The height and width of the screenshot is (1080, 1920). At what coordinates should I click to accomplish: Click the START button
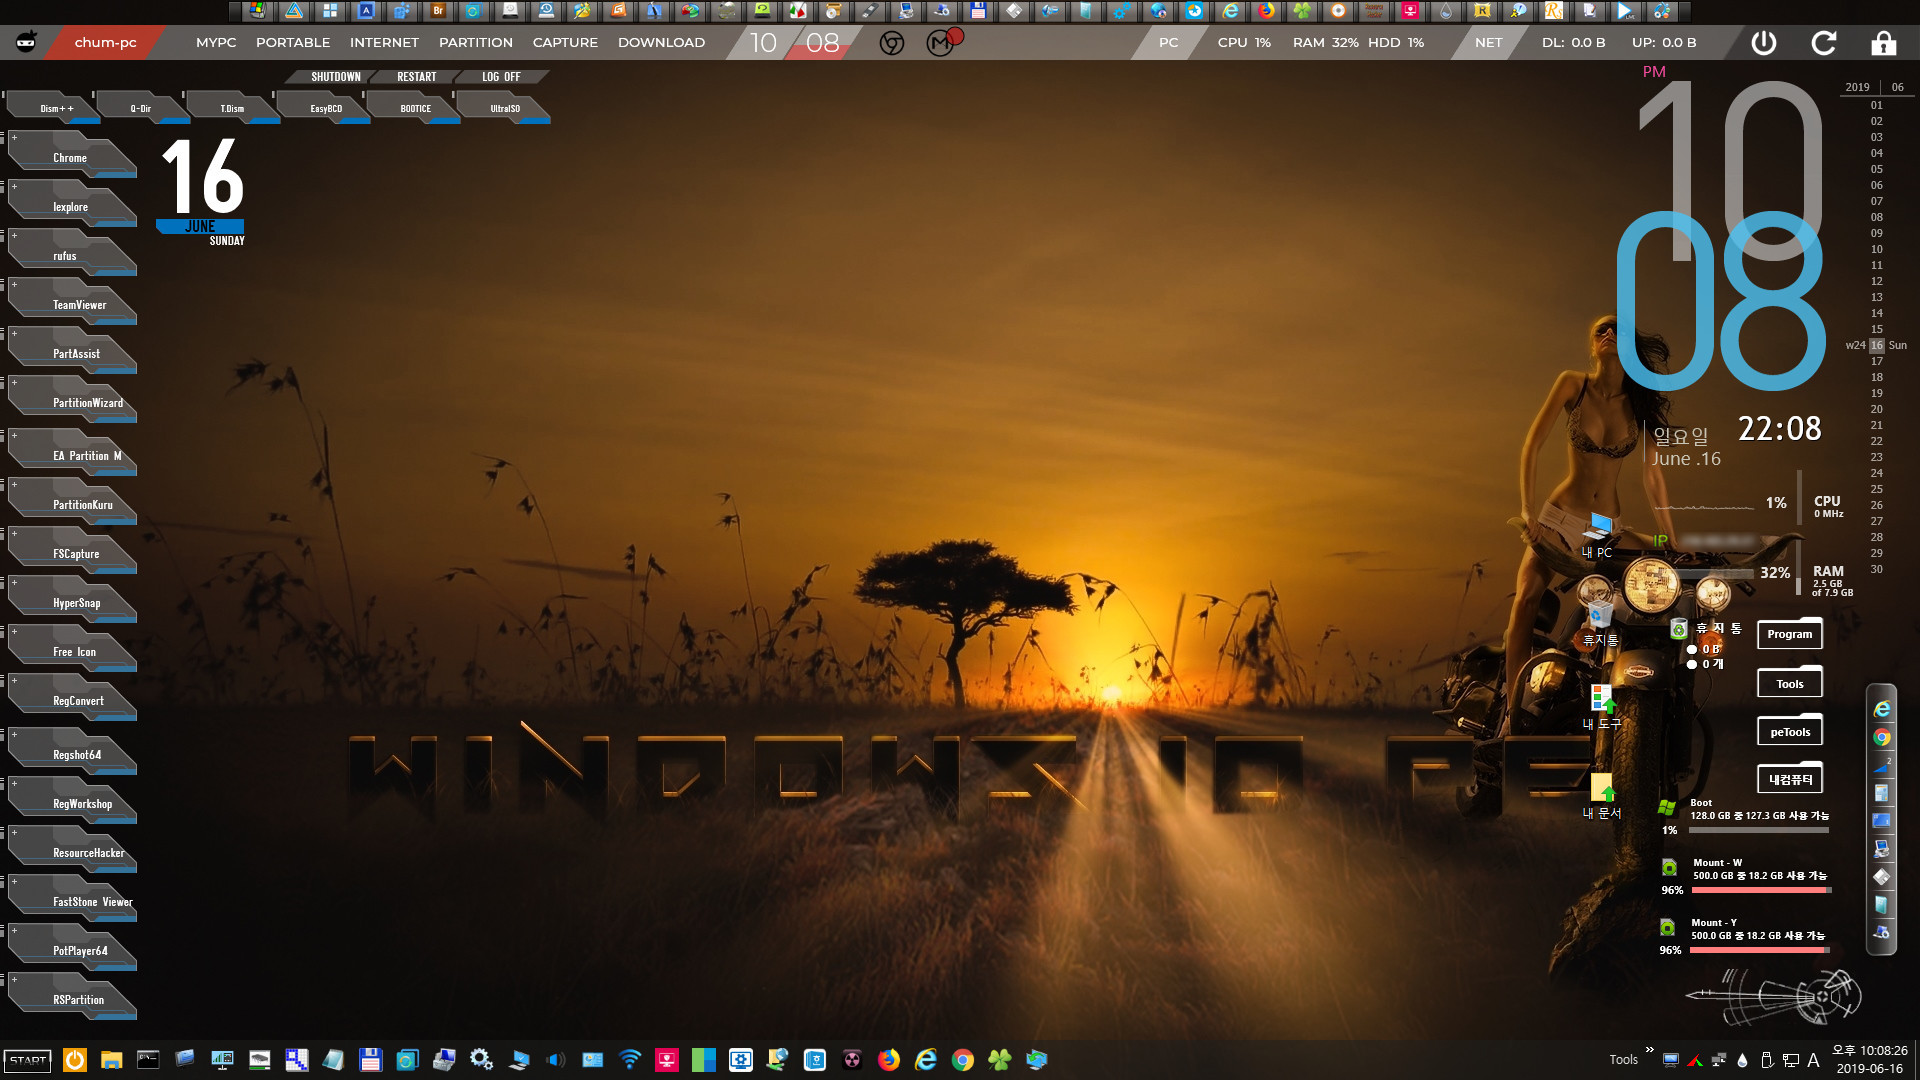[28, 1060]
